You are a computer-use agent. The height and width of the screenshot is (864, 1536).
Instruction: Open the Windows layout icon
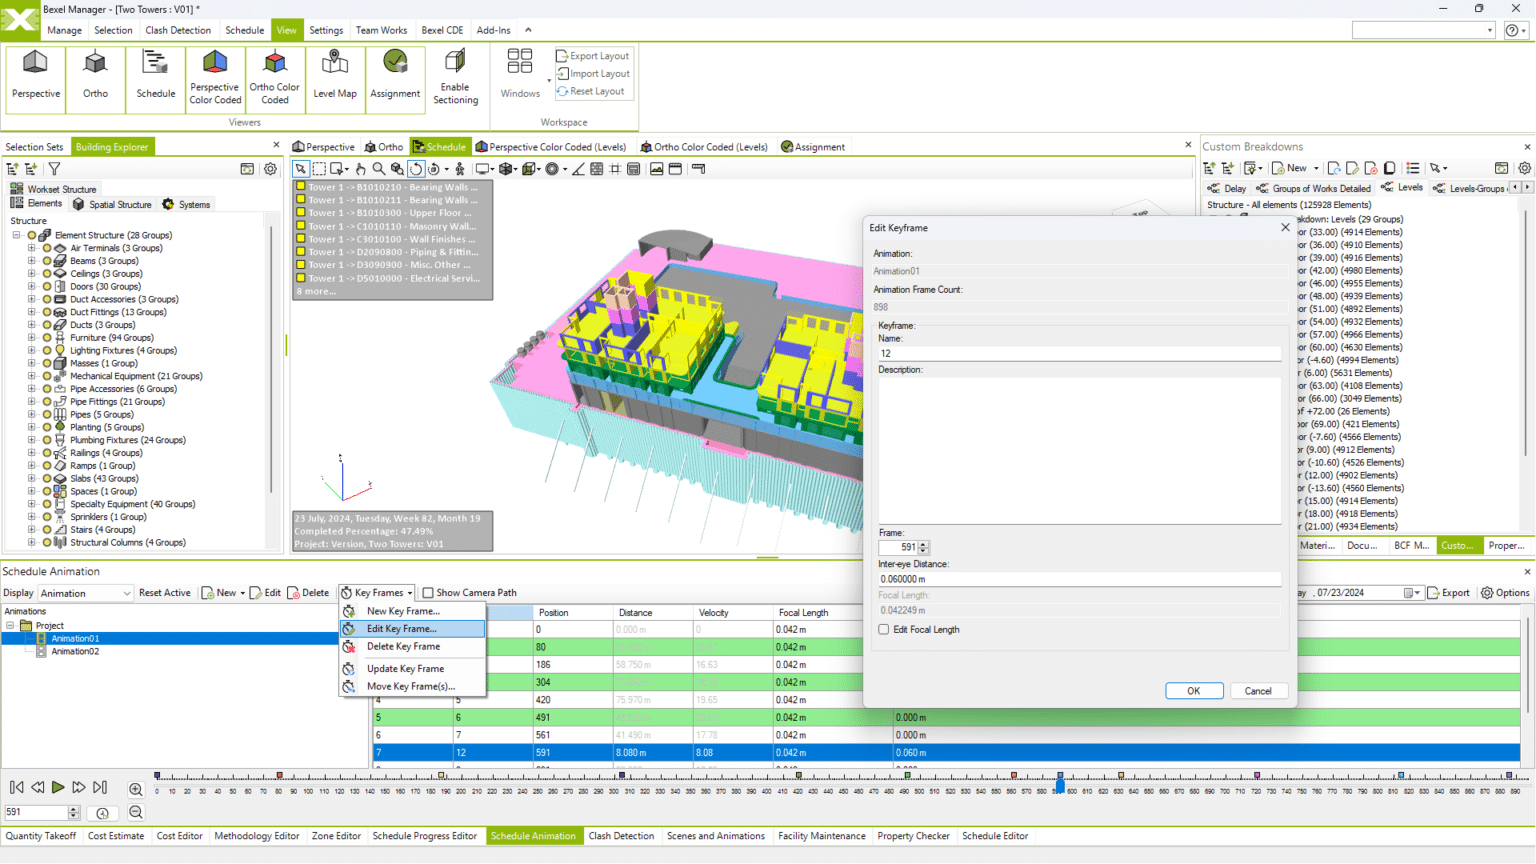520,75
